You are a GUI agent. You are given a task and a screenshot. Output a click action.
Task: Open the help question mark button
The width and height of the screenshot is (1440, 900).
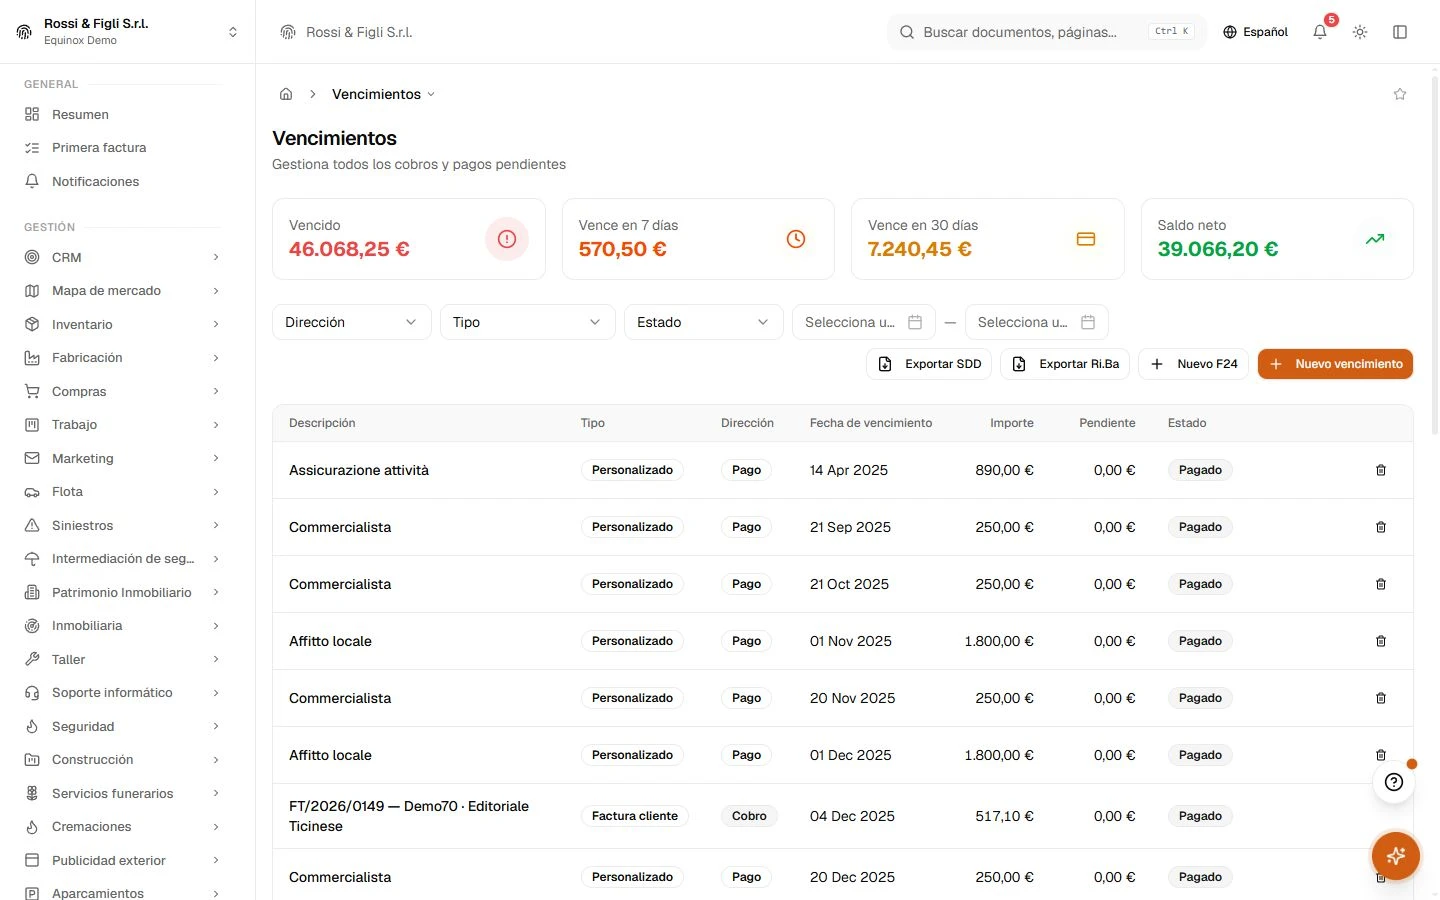pyautogui.click(x=1394, y=782)
